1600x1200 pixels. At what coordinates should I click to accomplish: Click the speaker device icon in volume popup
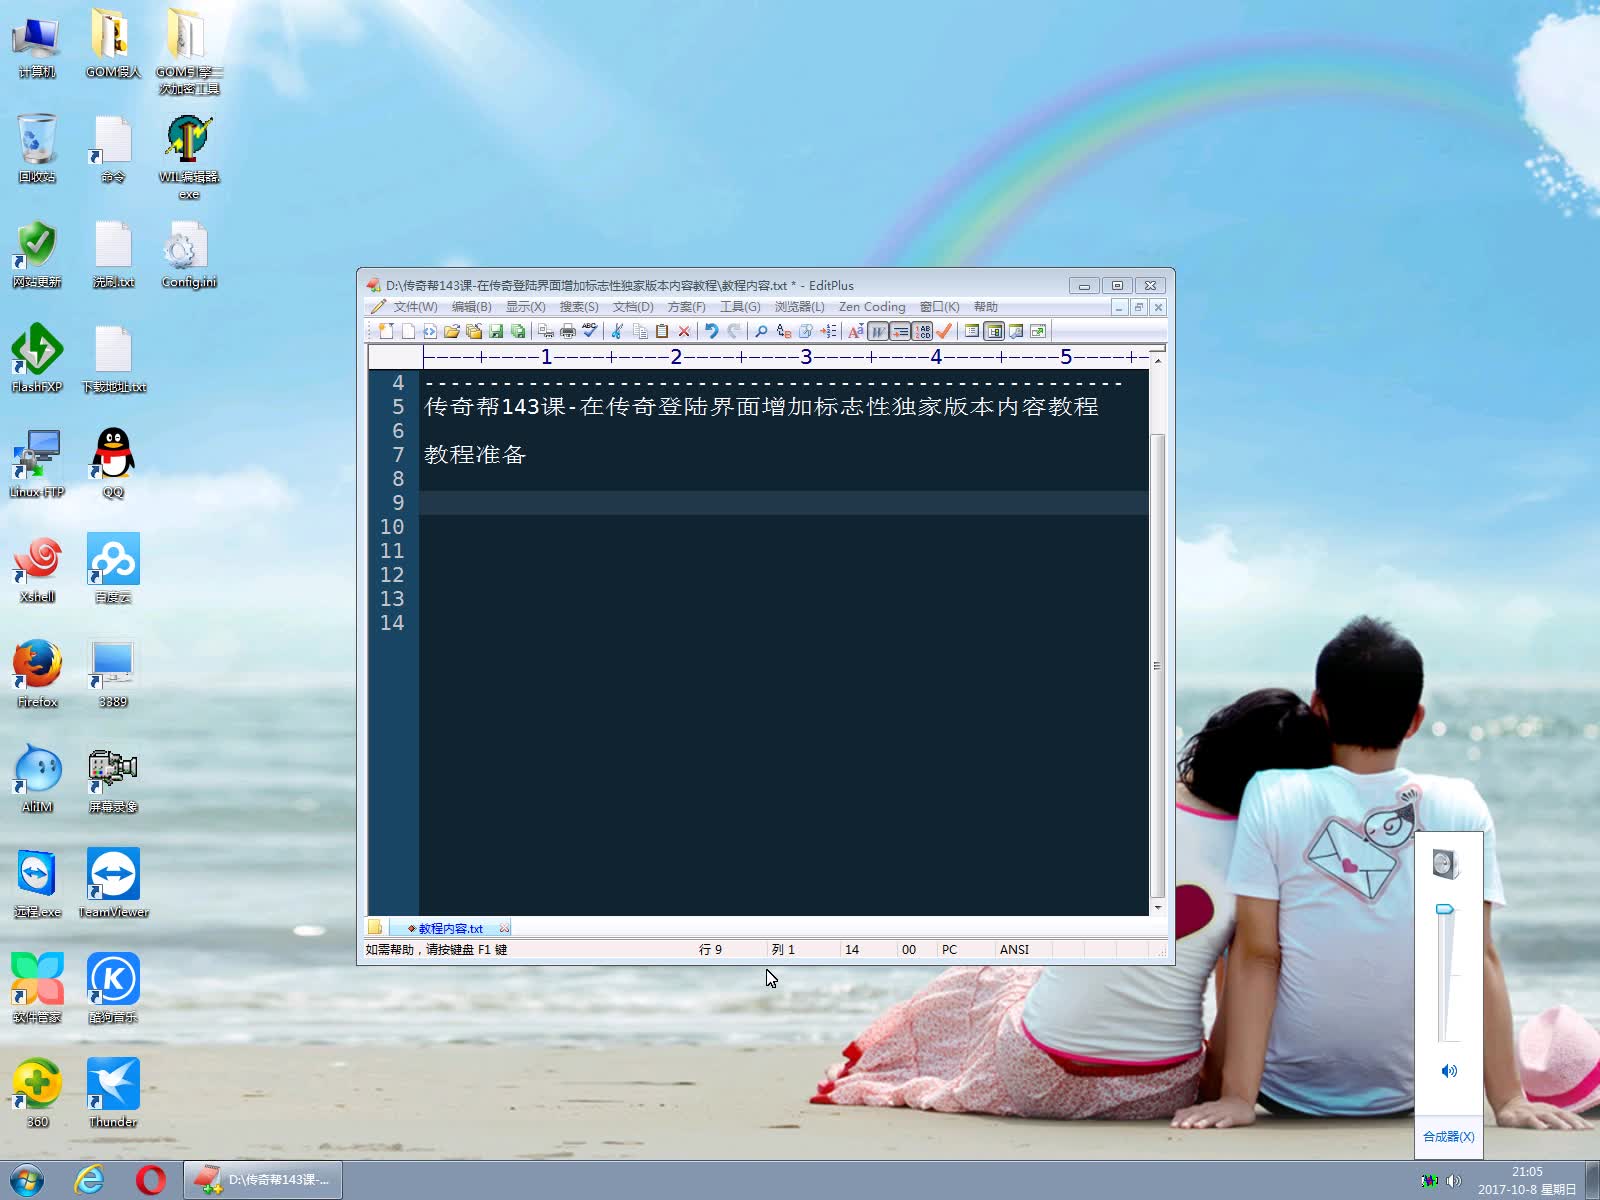1446,864
